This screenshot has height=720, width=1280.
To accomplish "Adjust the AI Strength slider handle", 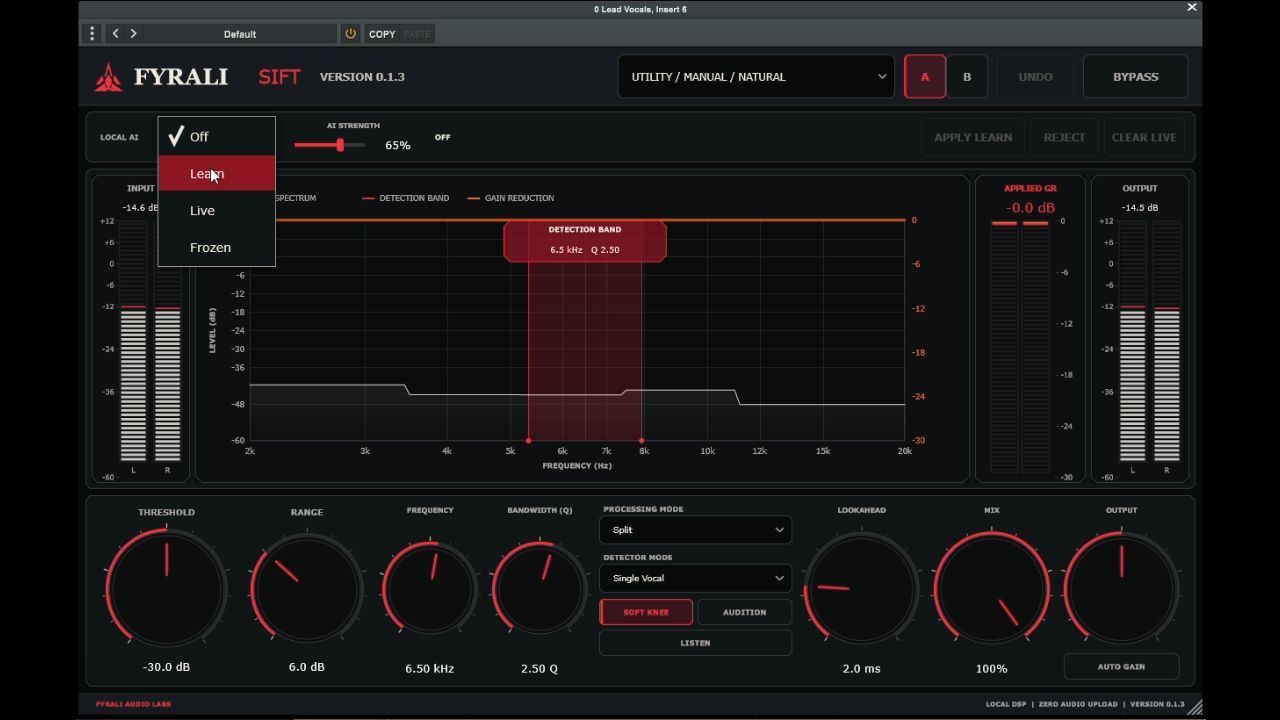I will 340,145.
